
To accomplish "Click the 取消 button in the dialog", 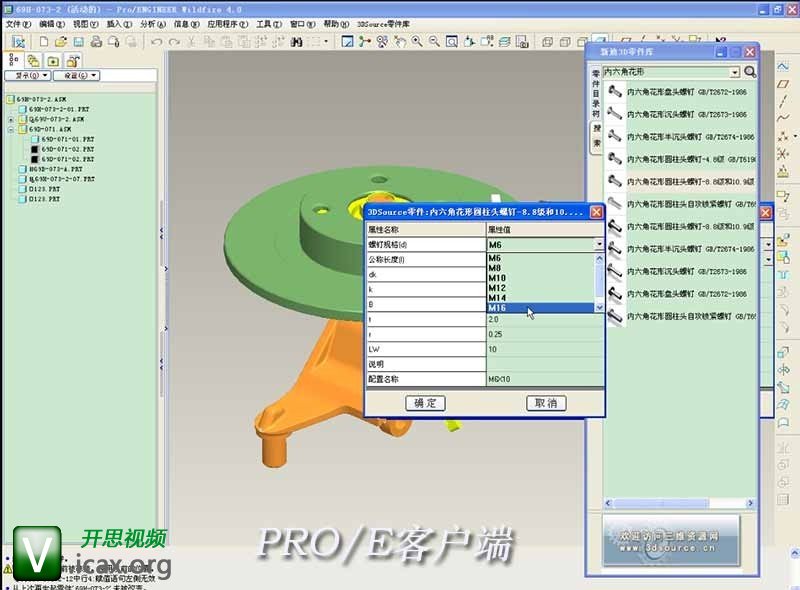I will pos(546,403).
